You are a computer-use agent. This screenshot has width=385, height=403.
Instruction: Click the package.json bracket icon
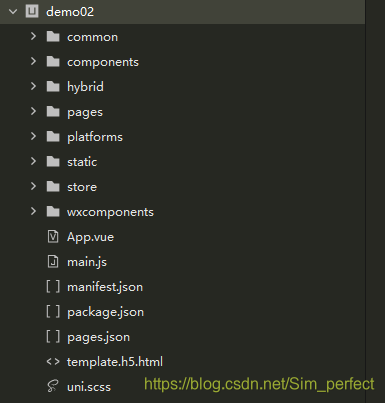click(53, 312)
